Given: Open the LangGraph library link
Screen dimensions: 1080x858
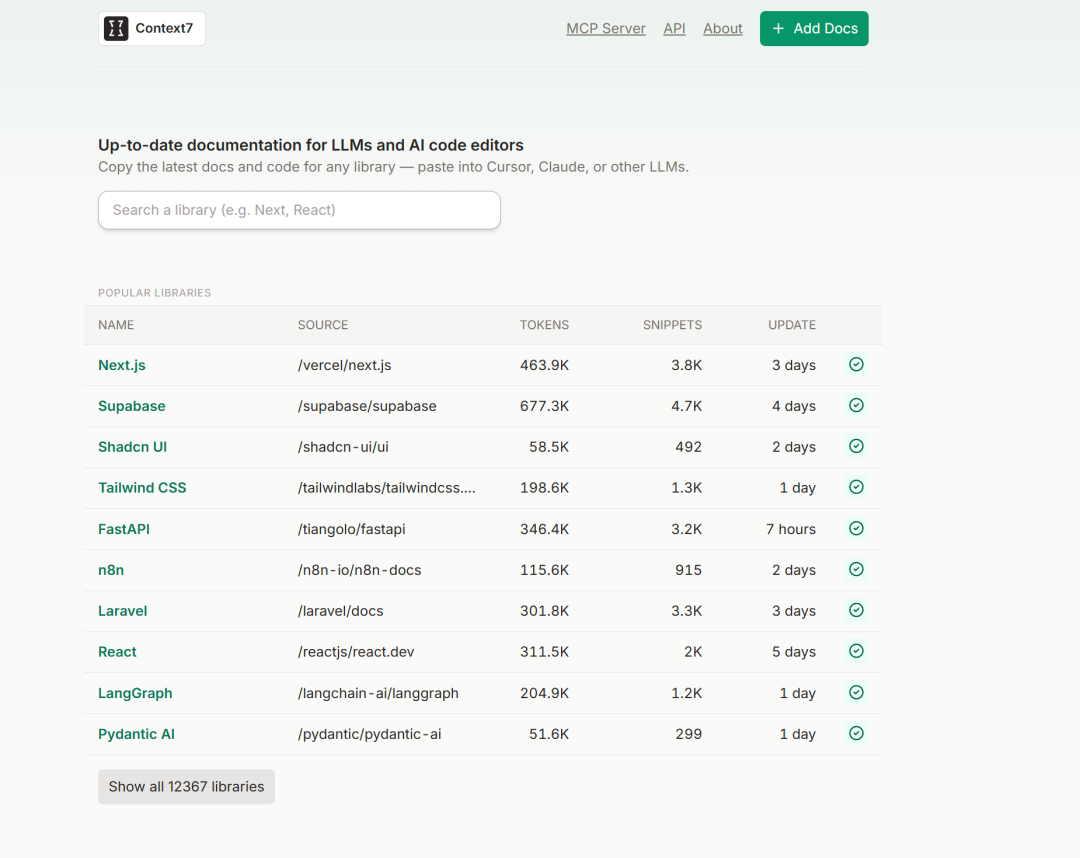Looking at the screenshot, I should tap(135, 693).
